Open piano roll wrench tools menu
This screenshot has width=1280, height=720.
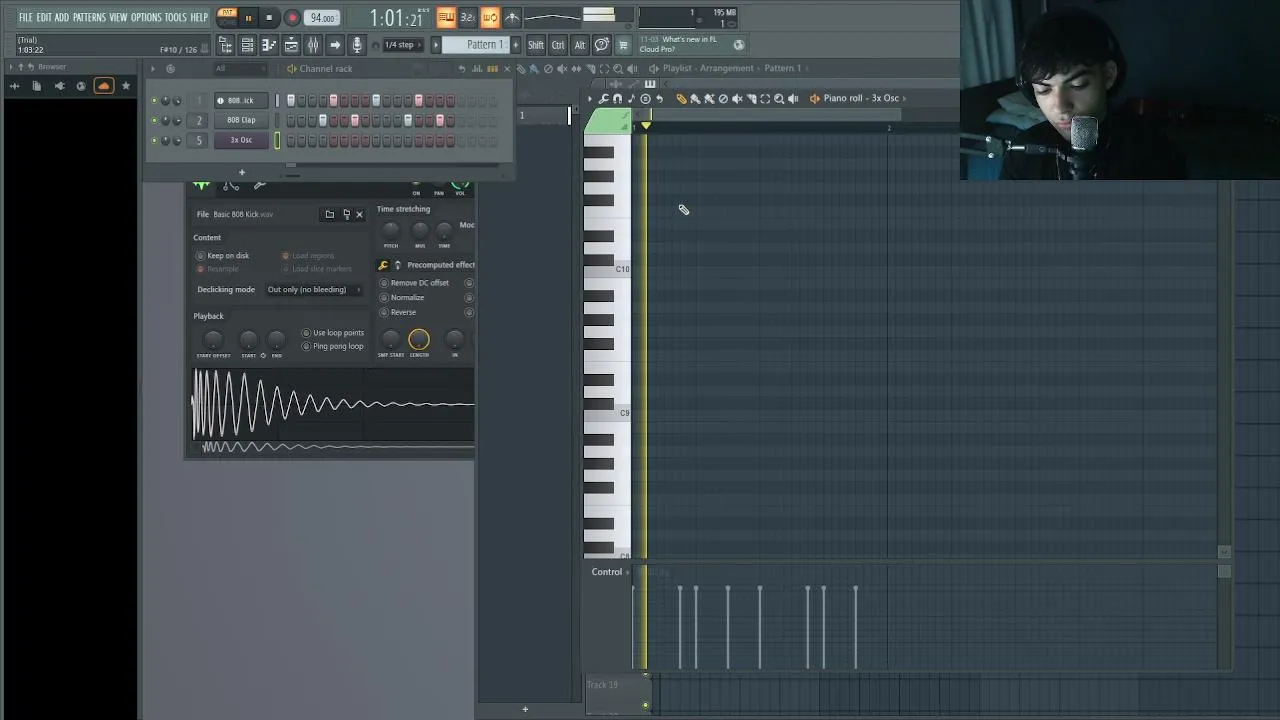tap(603, 98)
